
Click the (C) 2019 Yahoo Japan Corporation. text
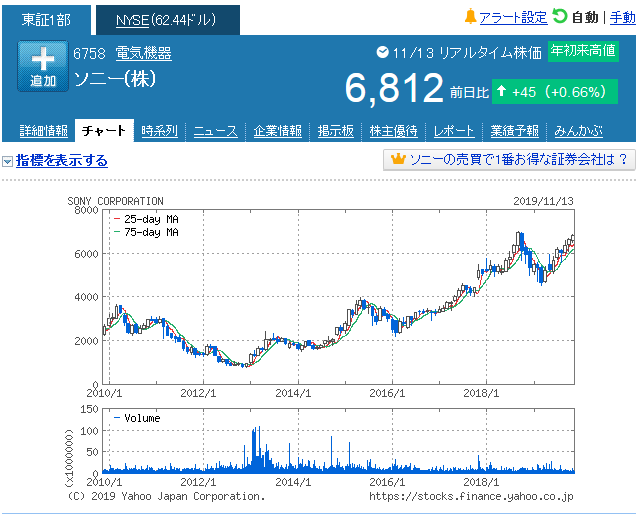(x=166, y=496)
